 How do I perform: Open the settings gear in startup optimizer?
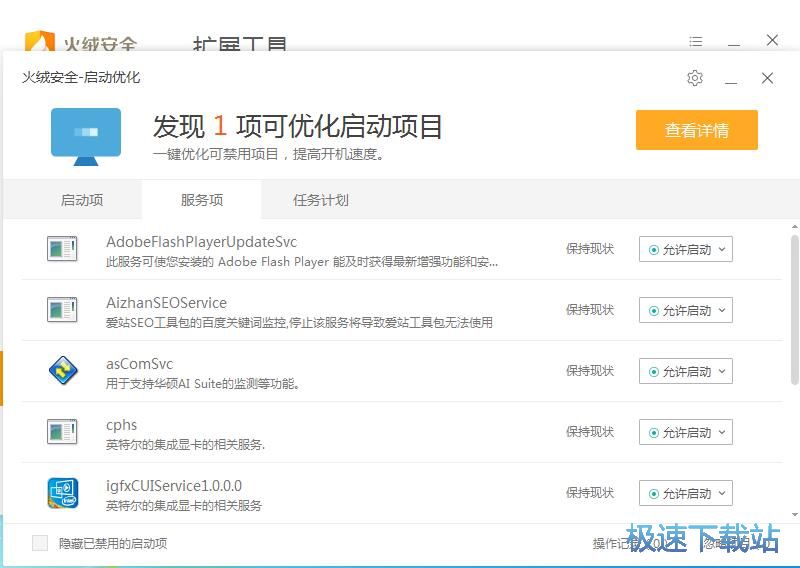click(694, 78)
